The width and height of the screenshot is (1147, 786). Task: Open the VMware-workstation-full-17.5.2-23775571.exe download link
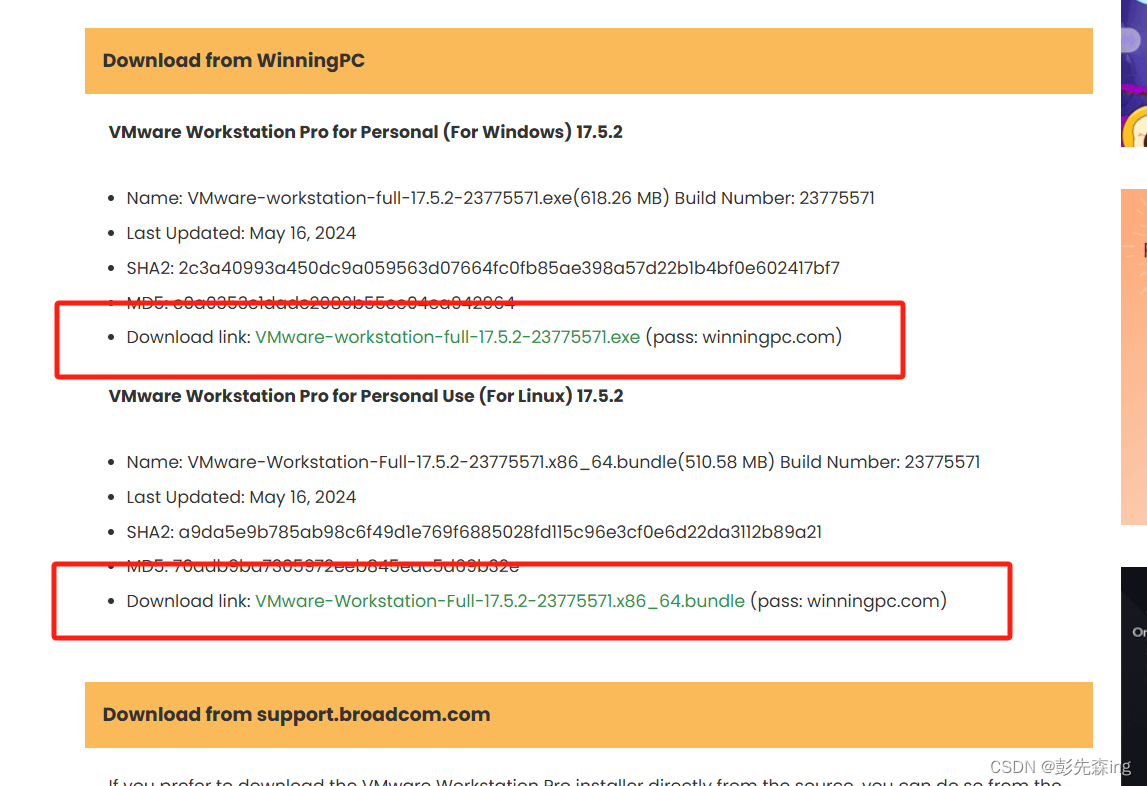(447, 337)
